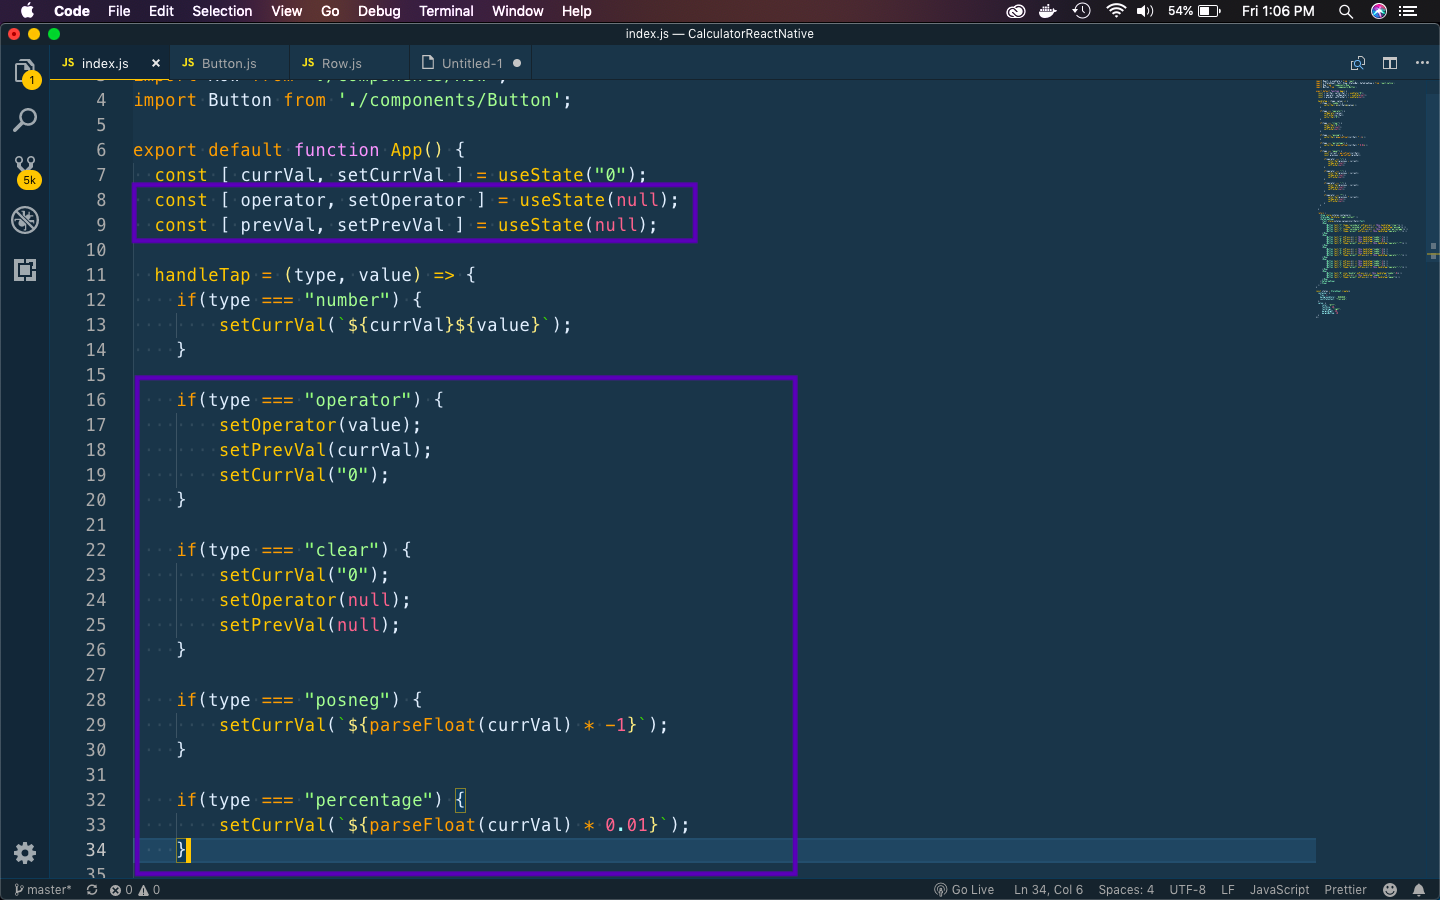This screenshot has width=1440, height=900.
Task: Click the Creative Cloud menu bar icon
Action: pos(1016,11)
